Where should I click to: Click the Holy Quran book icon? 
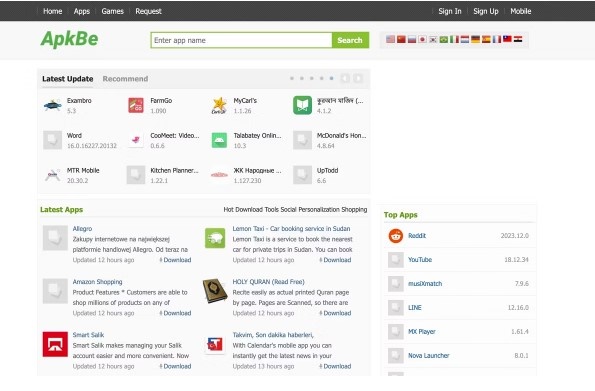coord(215,291)
